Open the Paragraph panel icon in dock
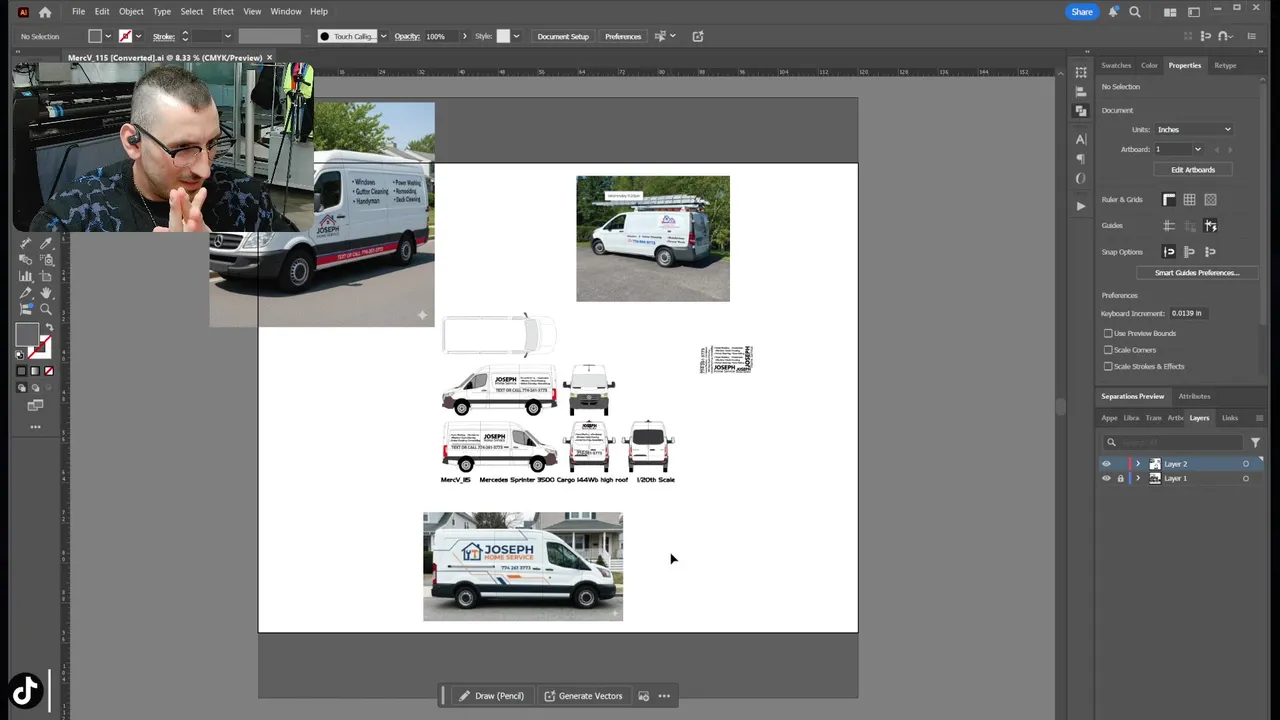 [1081, 158]
